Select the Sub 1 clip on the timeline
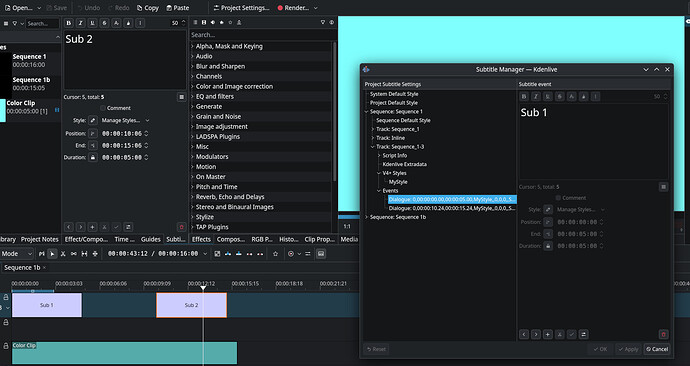Image resolution: width=690 pixels, height=366 pixels. [47, 305]
